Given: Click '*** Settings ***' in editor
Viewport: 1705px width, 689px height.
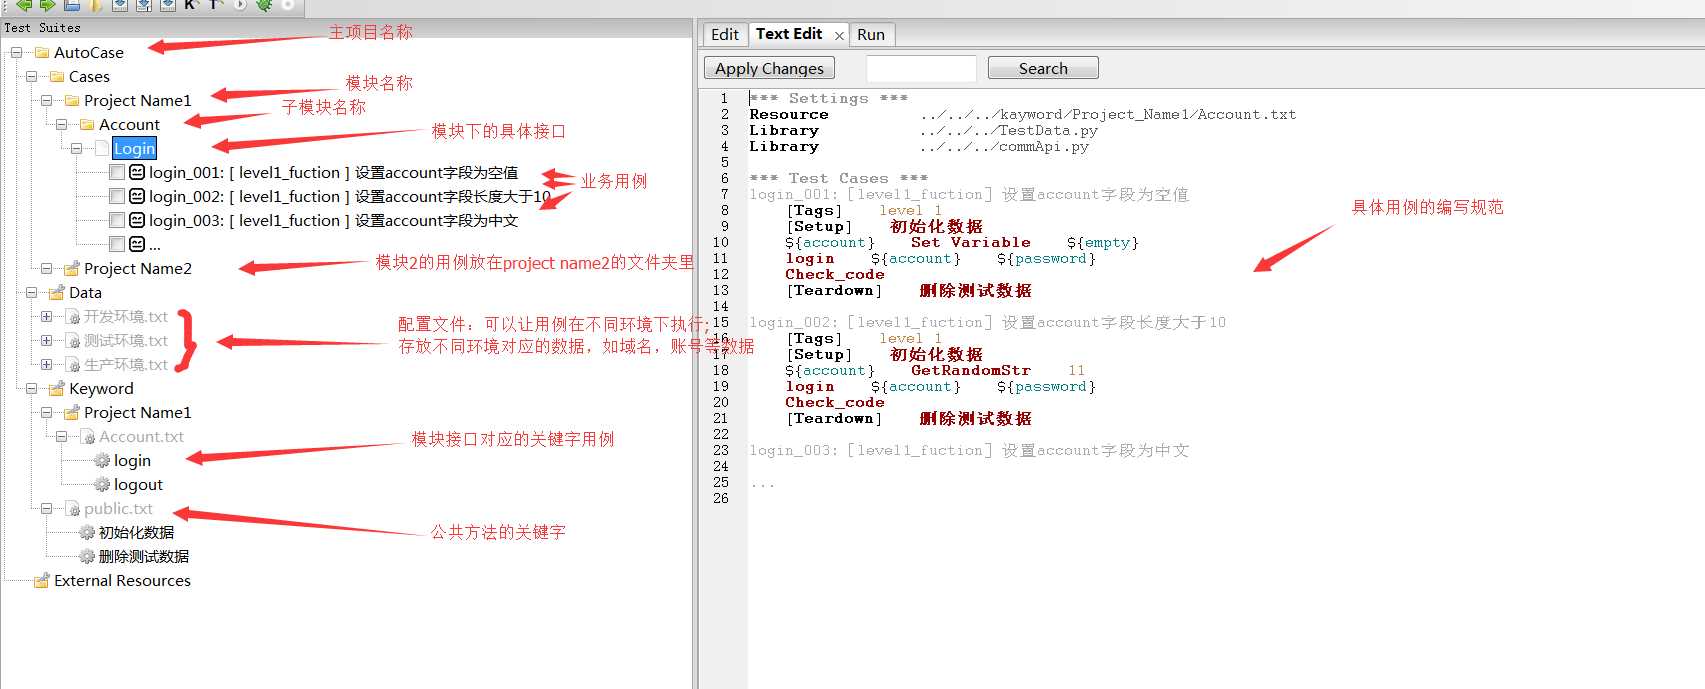Looking at the screenshot, I should [828, 98].
